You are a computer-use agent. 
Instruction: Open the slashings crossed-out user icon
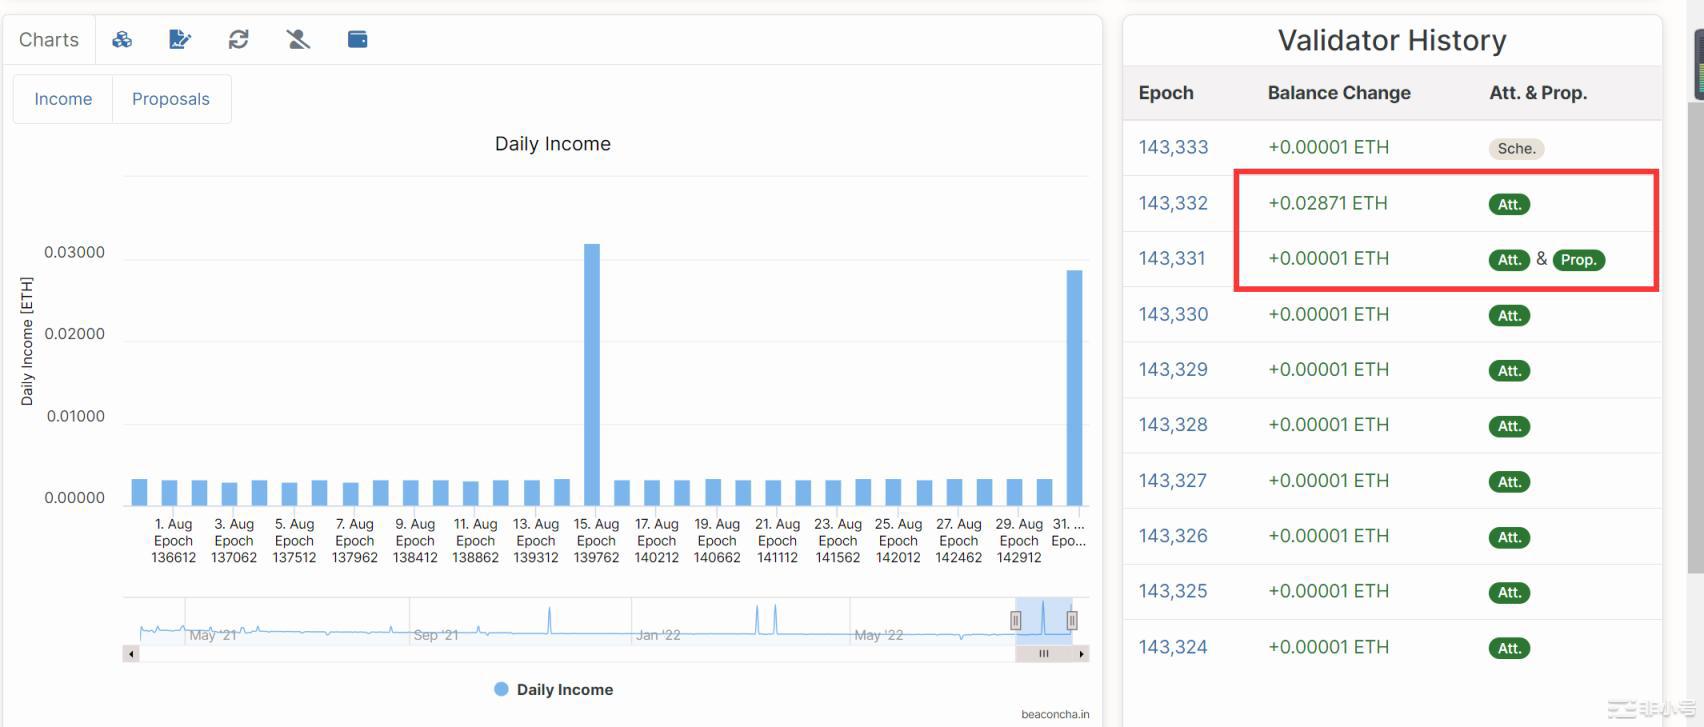[298, 39]
